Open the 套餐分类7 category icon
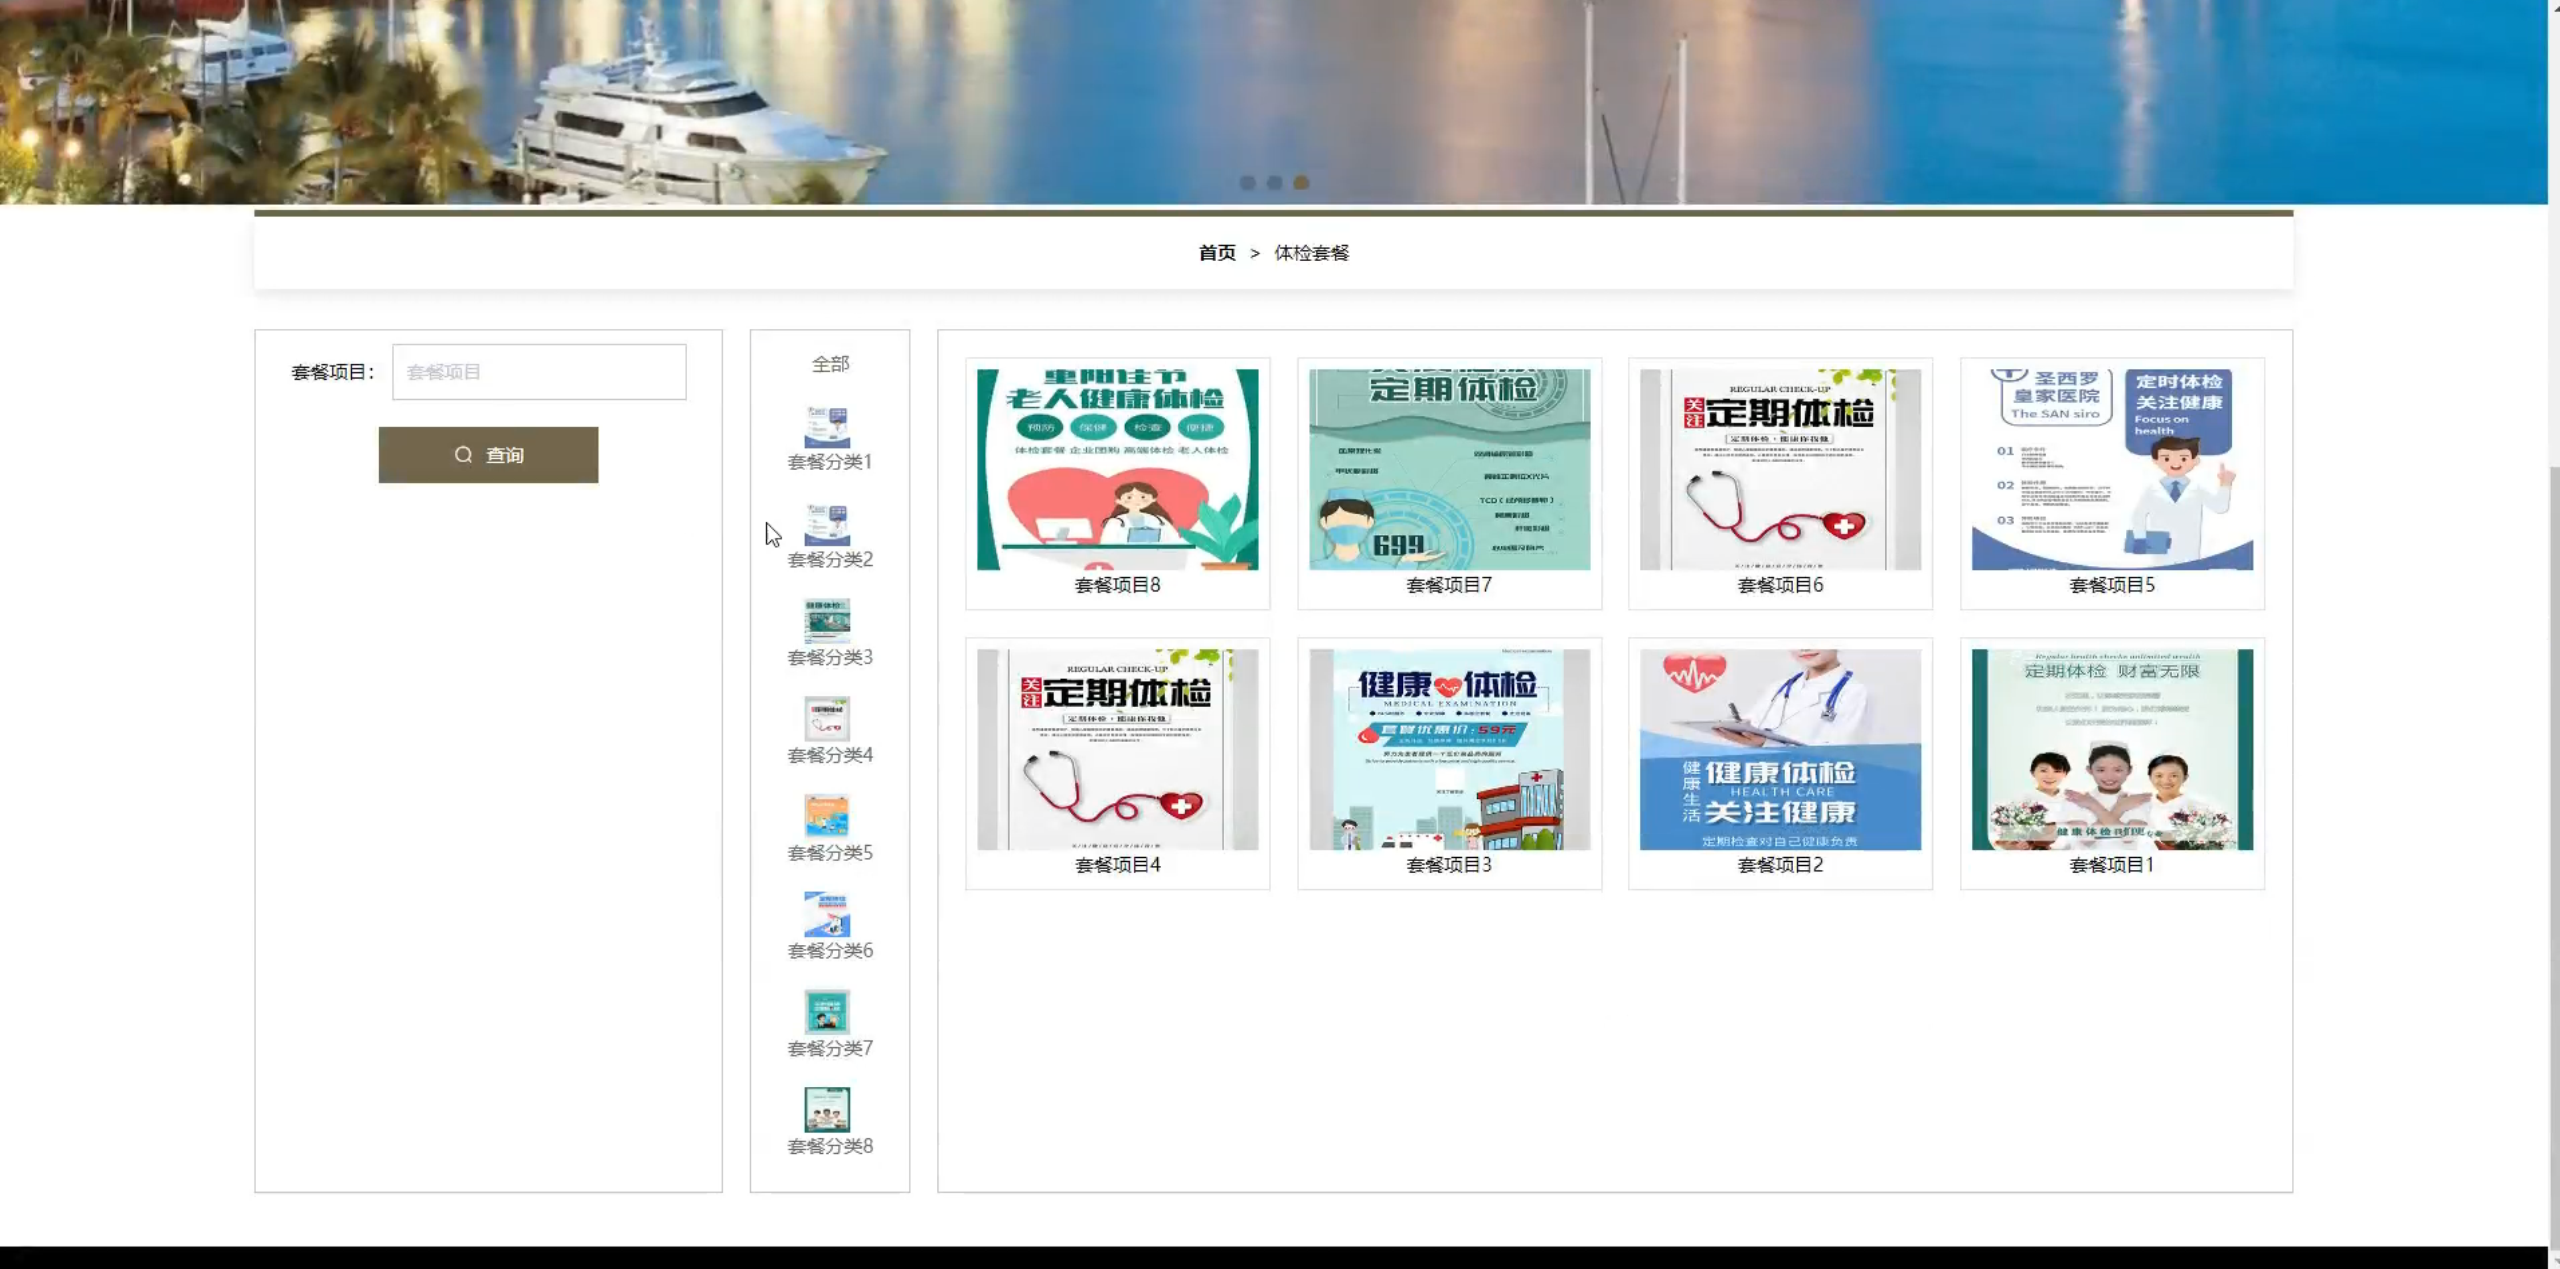Image resolution: width=2560 pixels, height=1269 pixels. pyautogui.click(x=827, y=1012)
